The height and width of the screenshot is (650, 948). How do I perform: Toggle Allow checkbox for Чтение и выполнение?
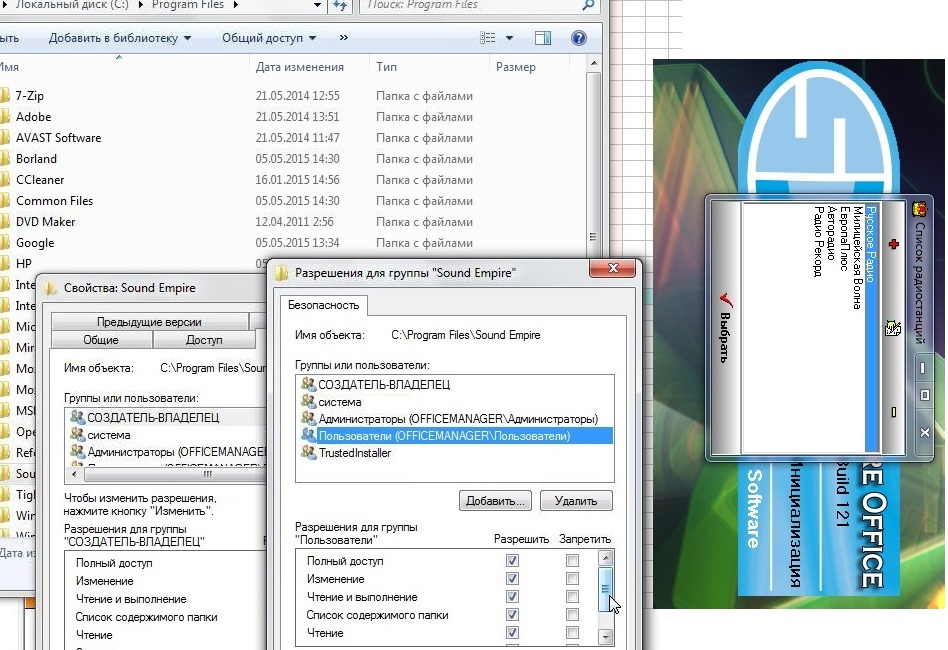[x=513, y=598]
